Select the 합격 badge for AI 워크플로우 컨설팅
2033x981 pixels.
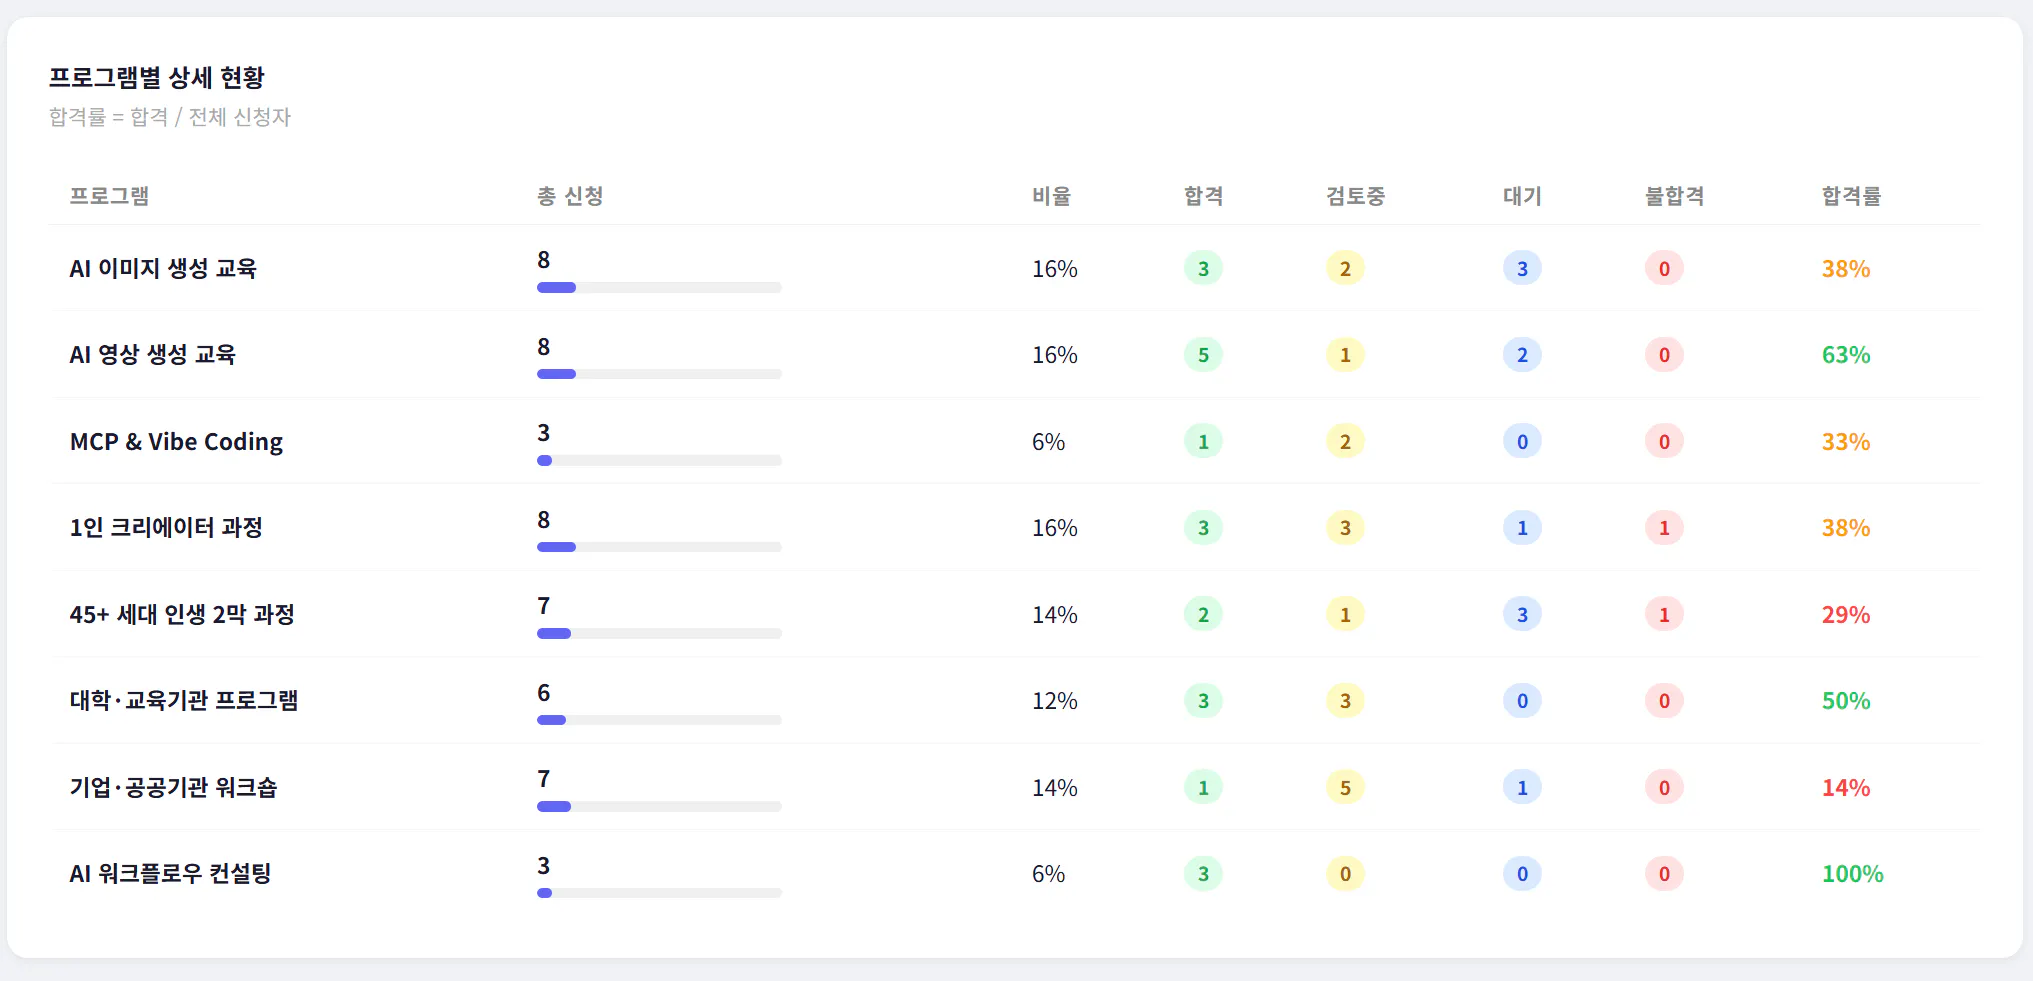click(1203, 873)
